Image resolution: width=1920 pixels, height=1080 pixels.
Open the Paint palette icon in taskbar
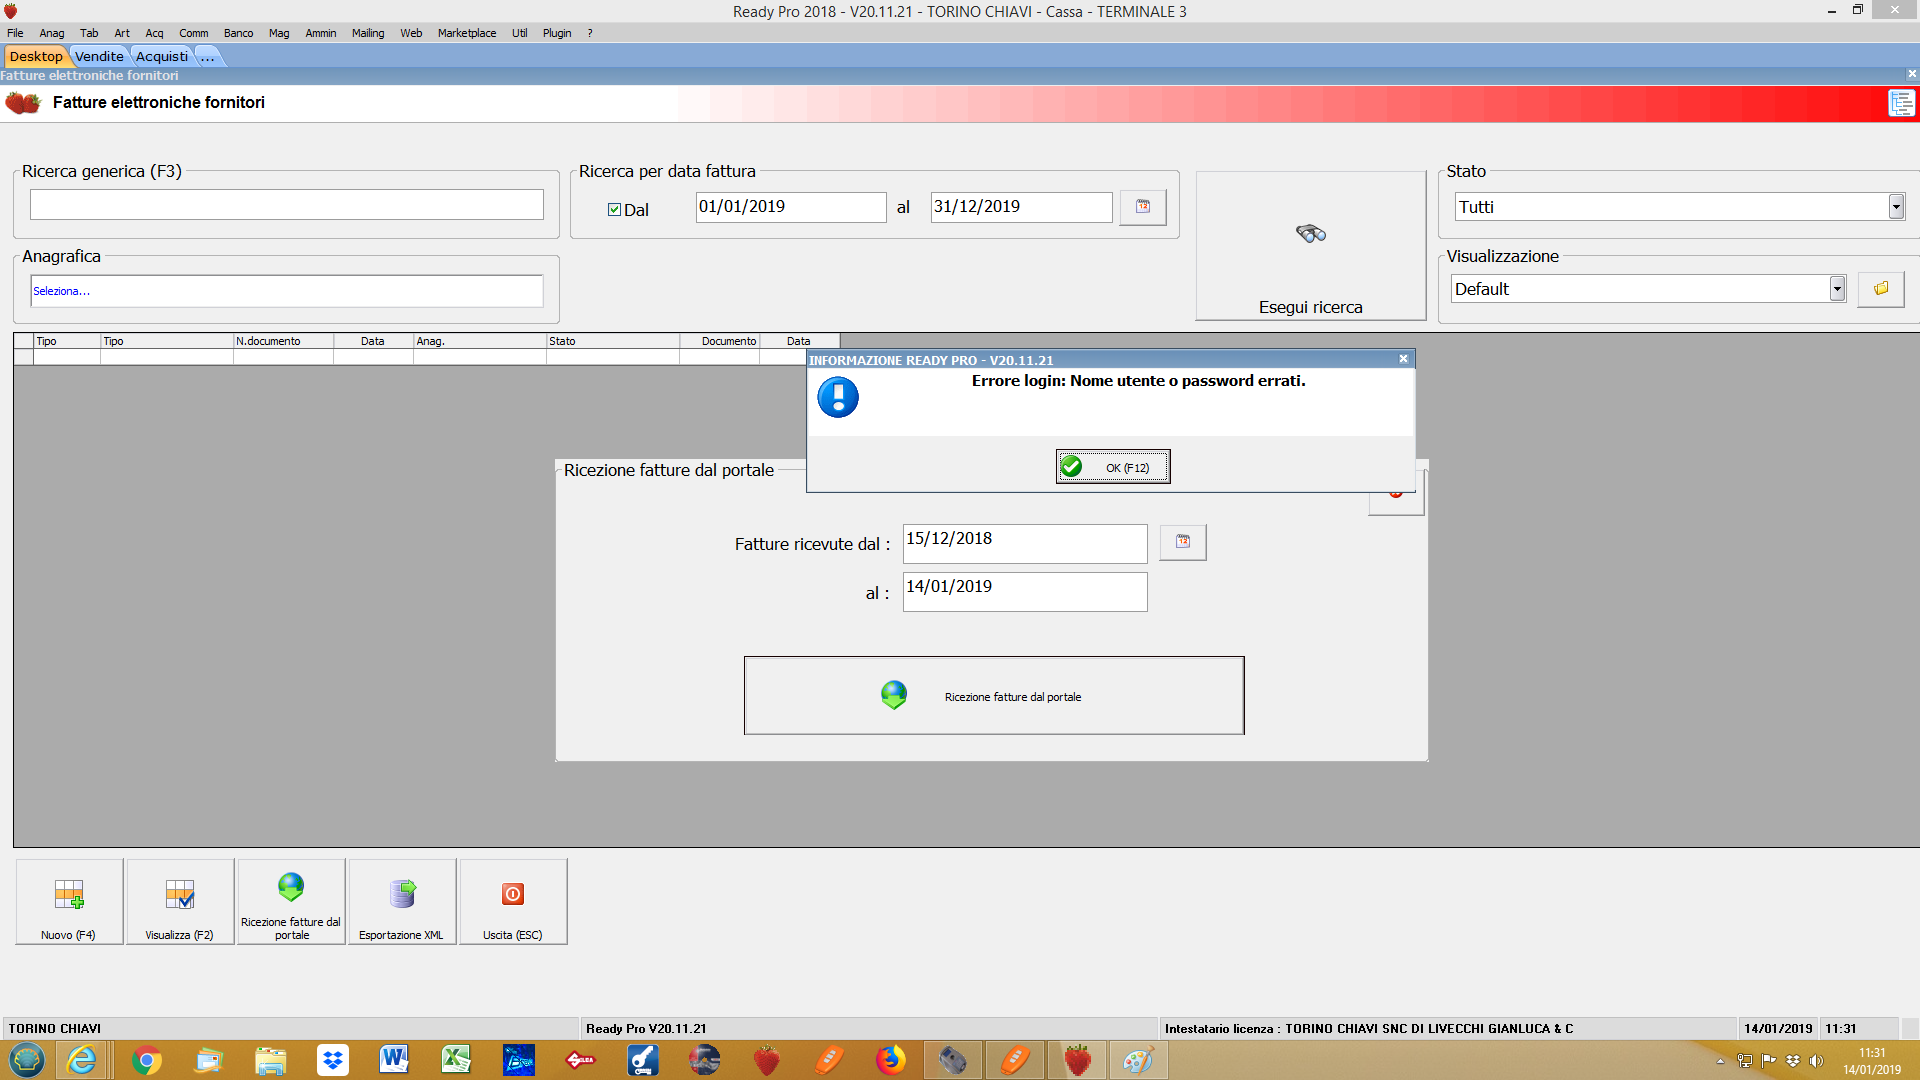click(1138, 1060)
